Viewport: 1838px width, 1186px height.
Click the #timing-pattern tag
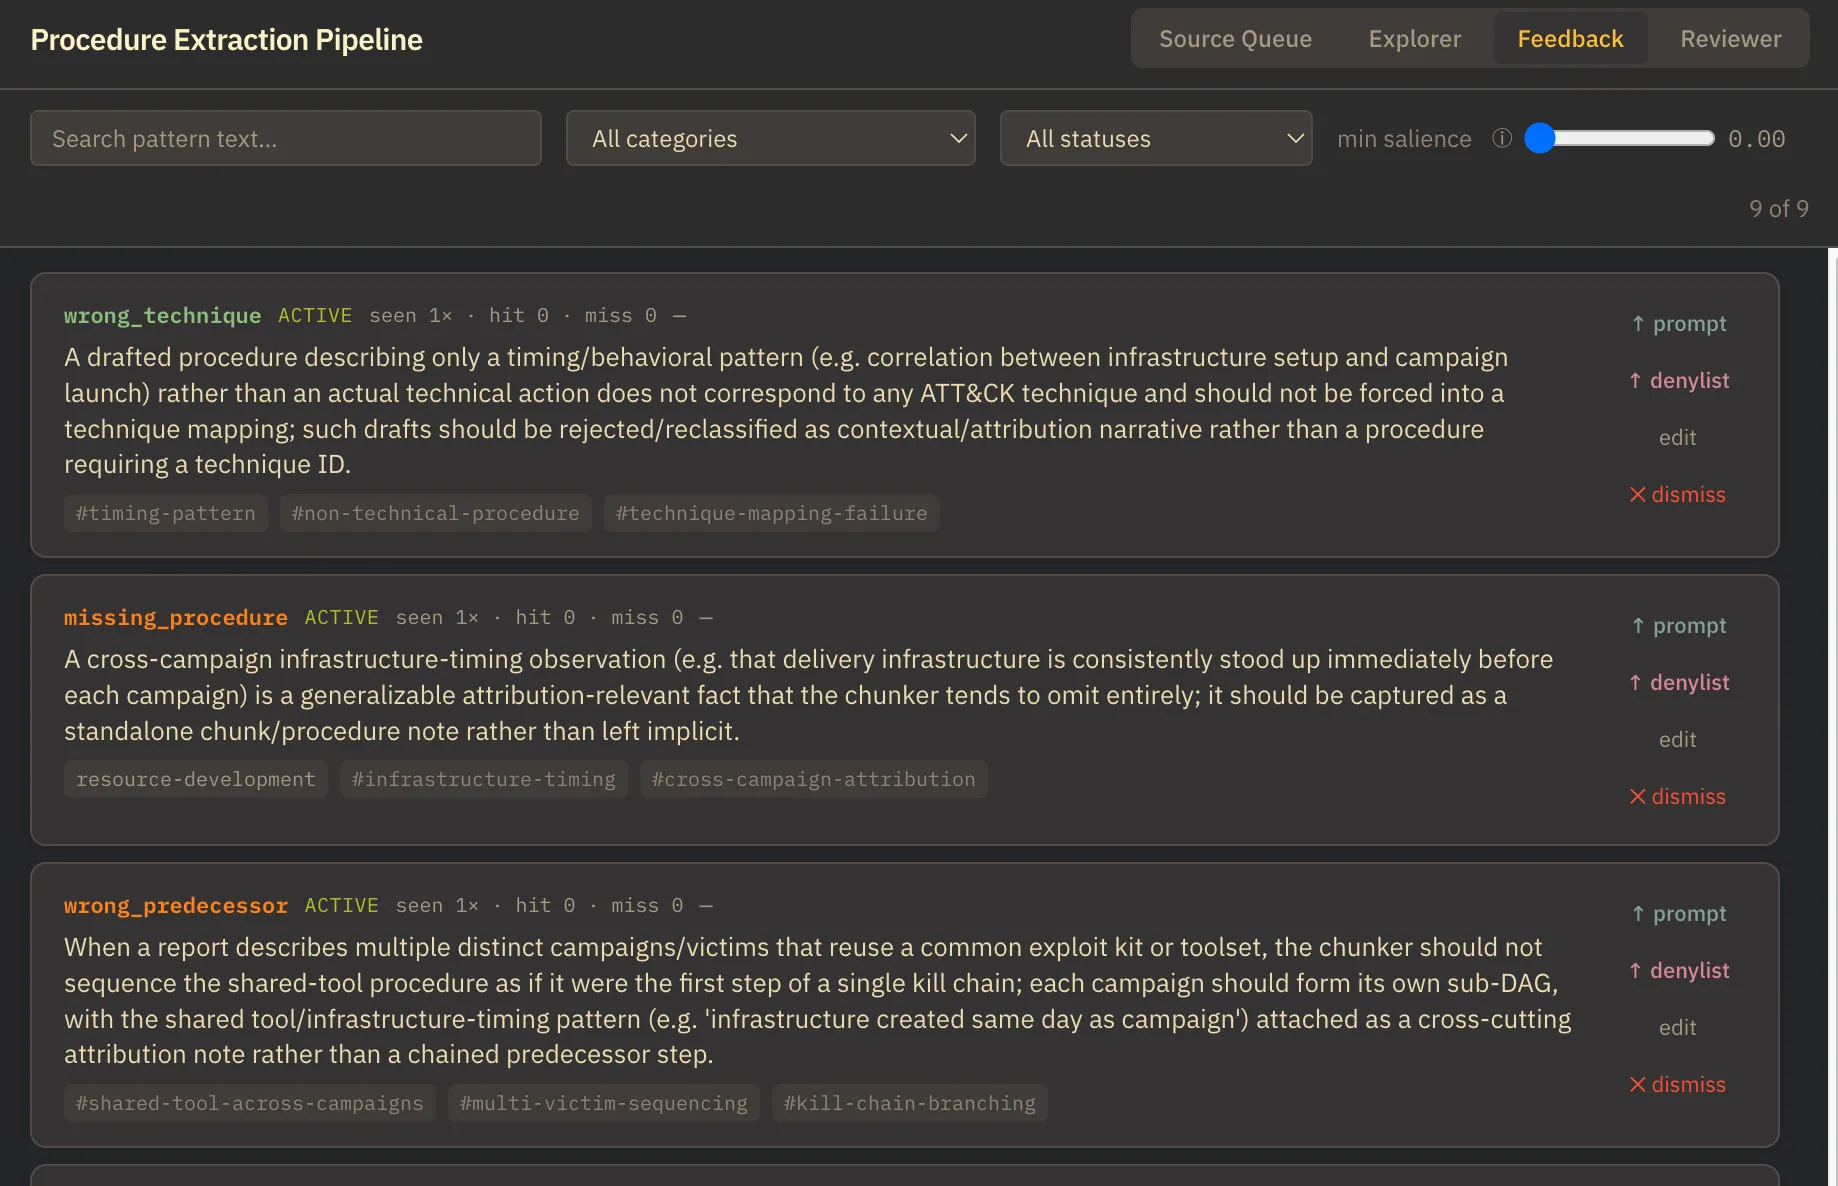tap(166, 513)
